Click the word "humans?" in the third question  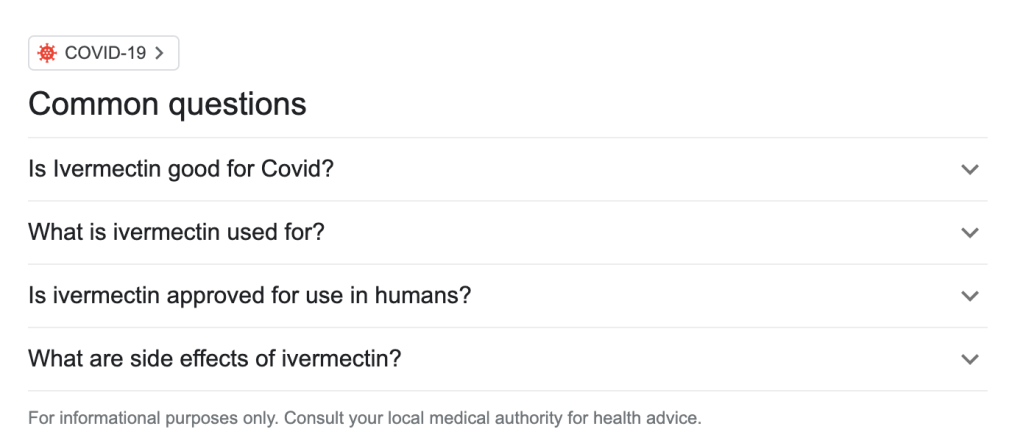[x=431, y=295]
